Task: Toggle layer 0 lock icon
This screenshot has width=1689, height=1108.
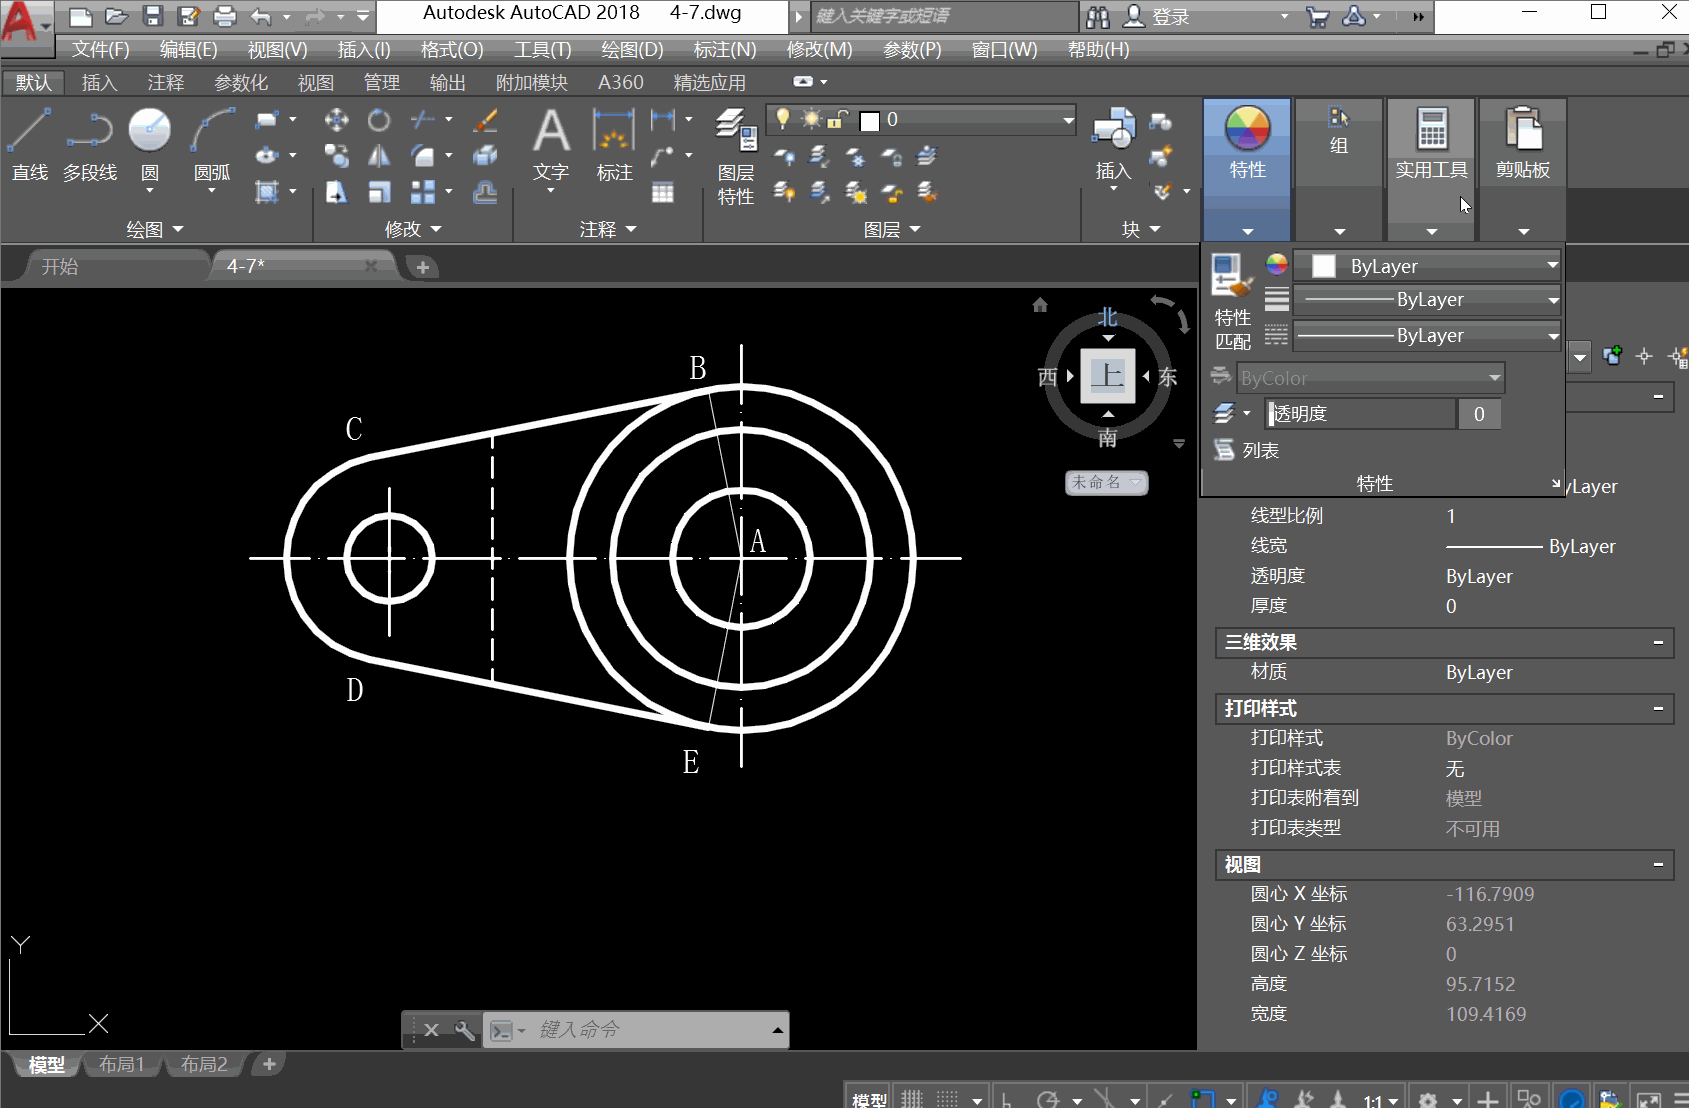Action: (838, 120)
